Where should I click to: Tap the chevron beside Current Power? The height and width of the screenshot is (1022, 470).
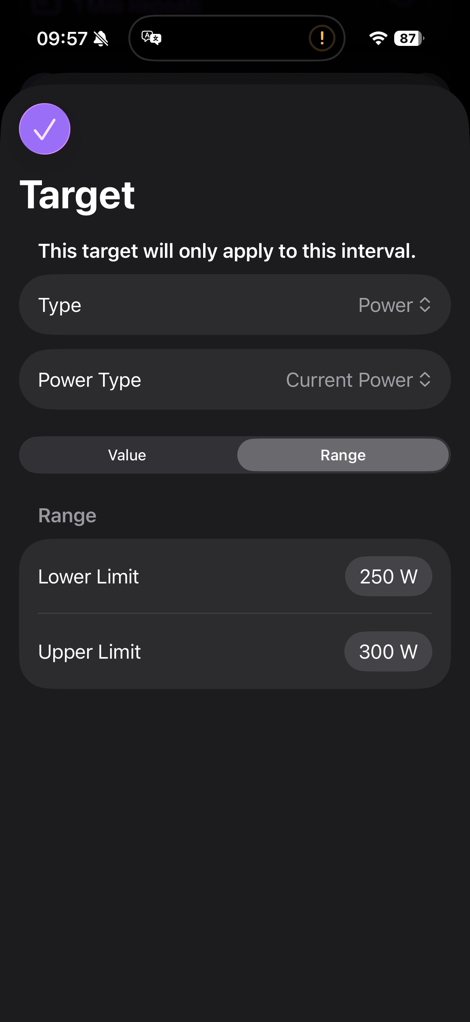coord(425,380)
